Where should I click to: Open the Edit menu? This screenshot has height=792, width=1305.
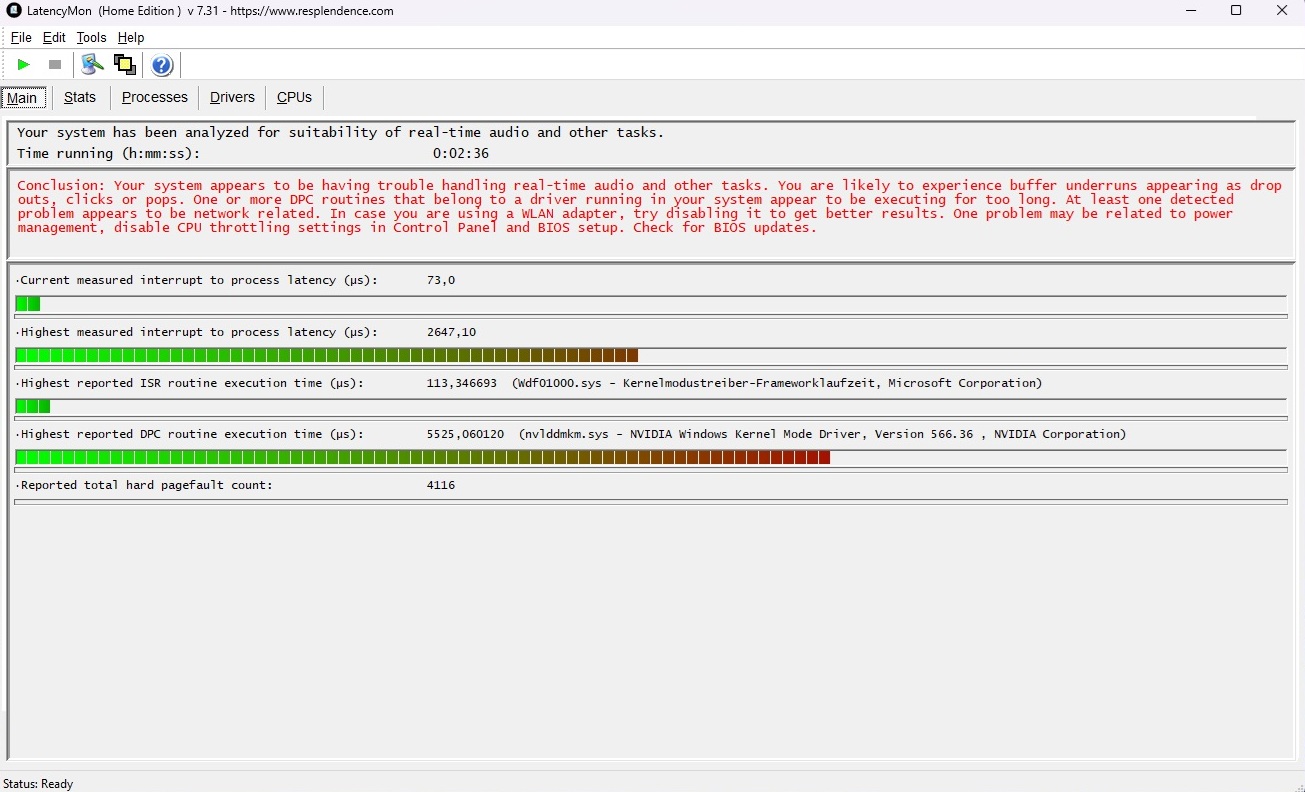pos(54,38)
